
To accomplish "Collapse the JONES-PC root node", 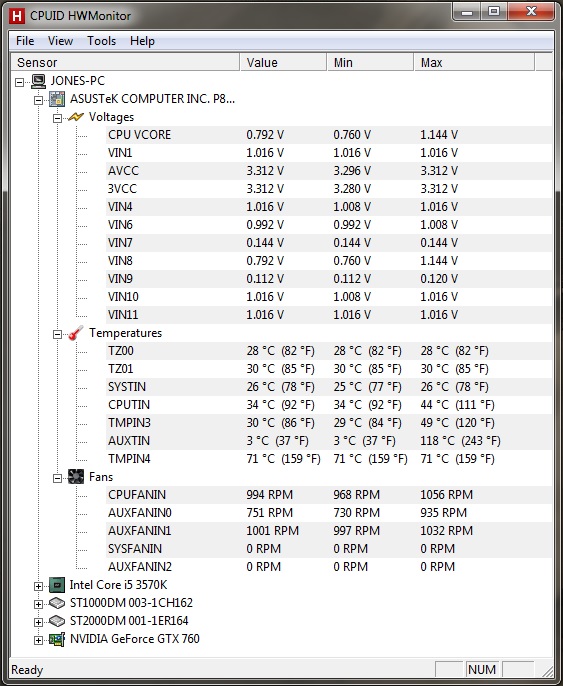I will pyautogui.click(x=19, y=82).
